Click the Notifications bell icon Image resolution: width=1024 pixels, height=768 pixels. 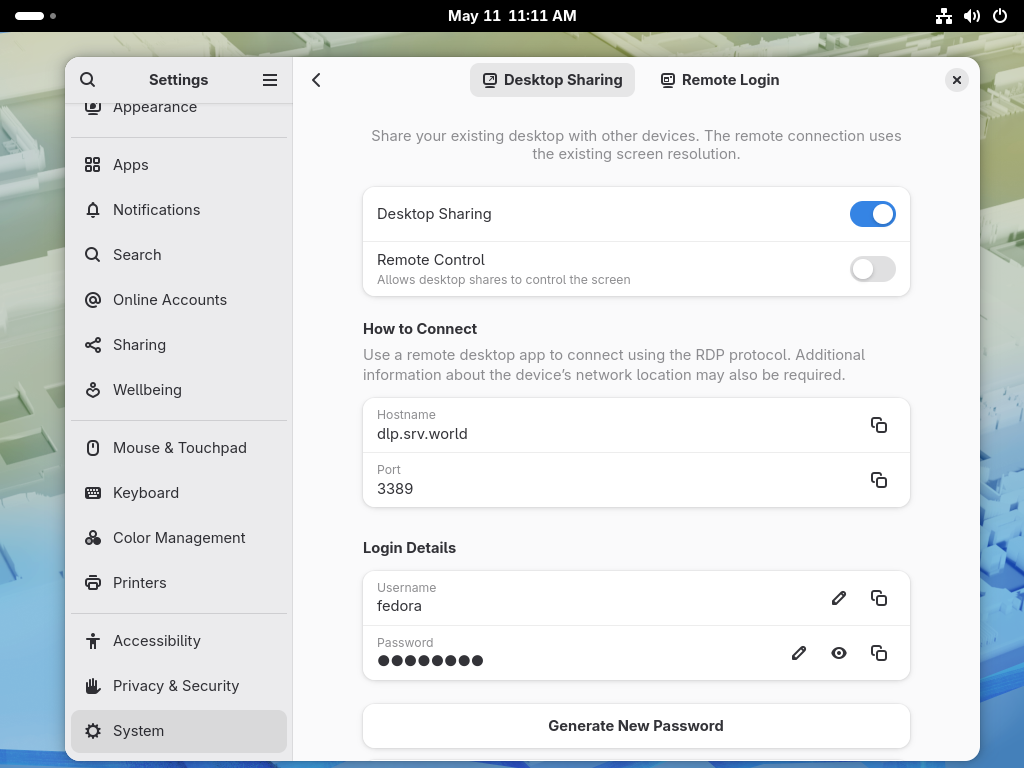click(x=93, y=210)
